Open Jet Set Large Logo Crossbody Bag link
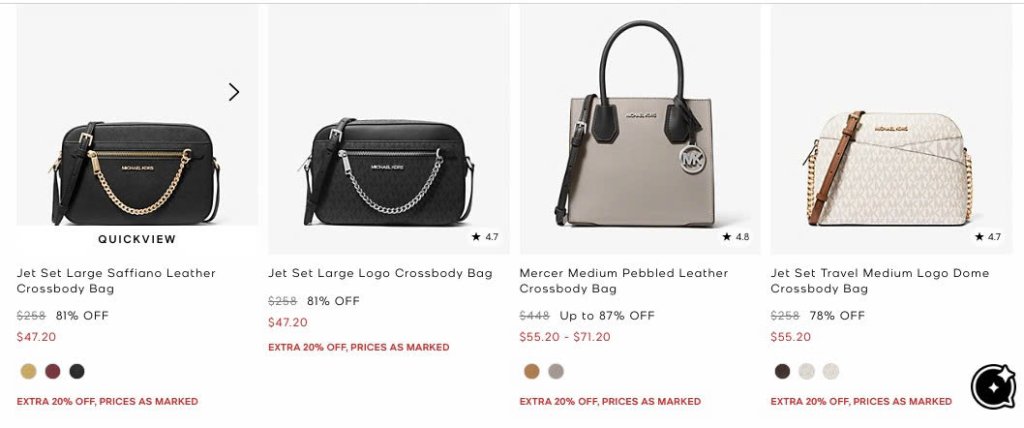 [380, 273]
